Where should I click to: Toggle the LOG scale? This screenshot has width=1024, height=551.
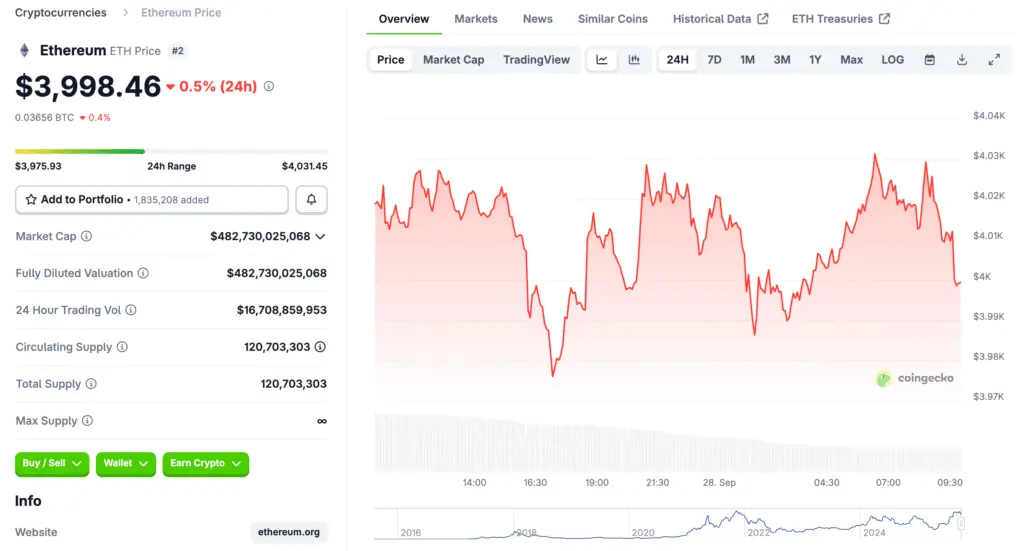[x=892, y=60]
